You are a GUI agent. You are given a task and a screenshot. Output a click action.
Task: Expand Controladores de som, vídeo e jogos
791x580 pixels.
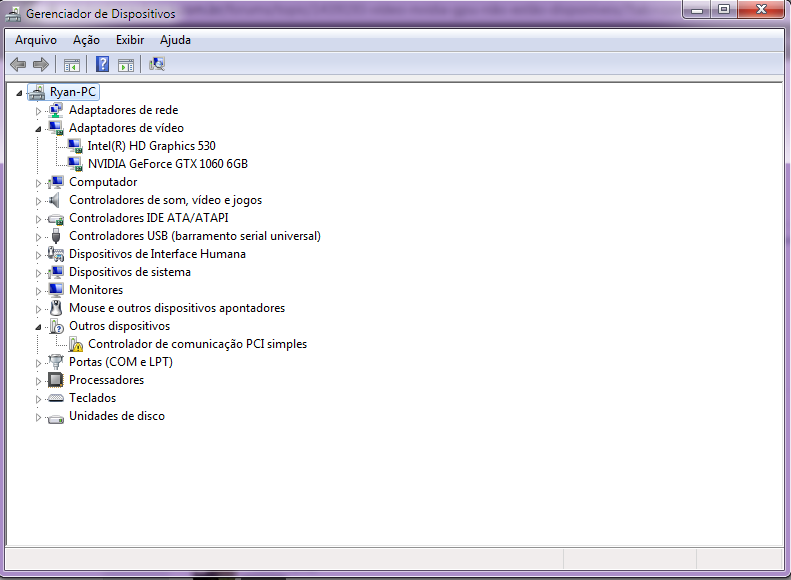(x=38, y=201)
